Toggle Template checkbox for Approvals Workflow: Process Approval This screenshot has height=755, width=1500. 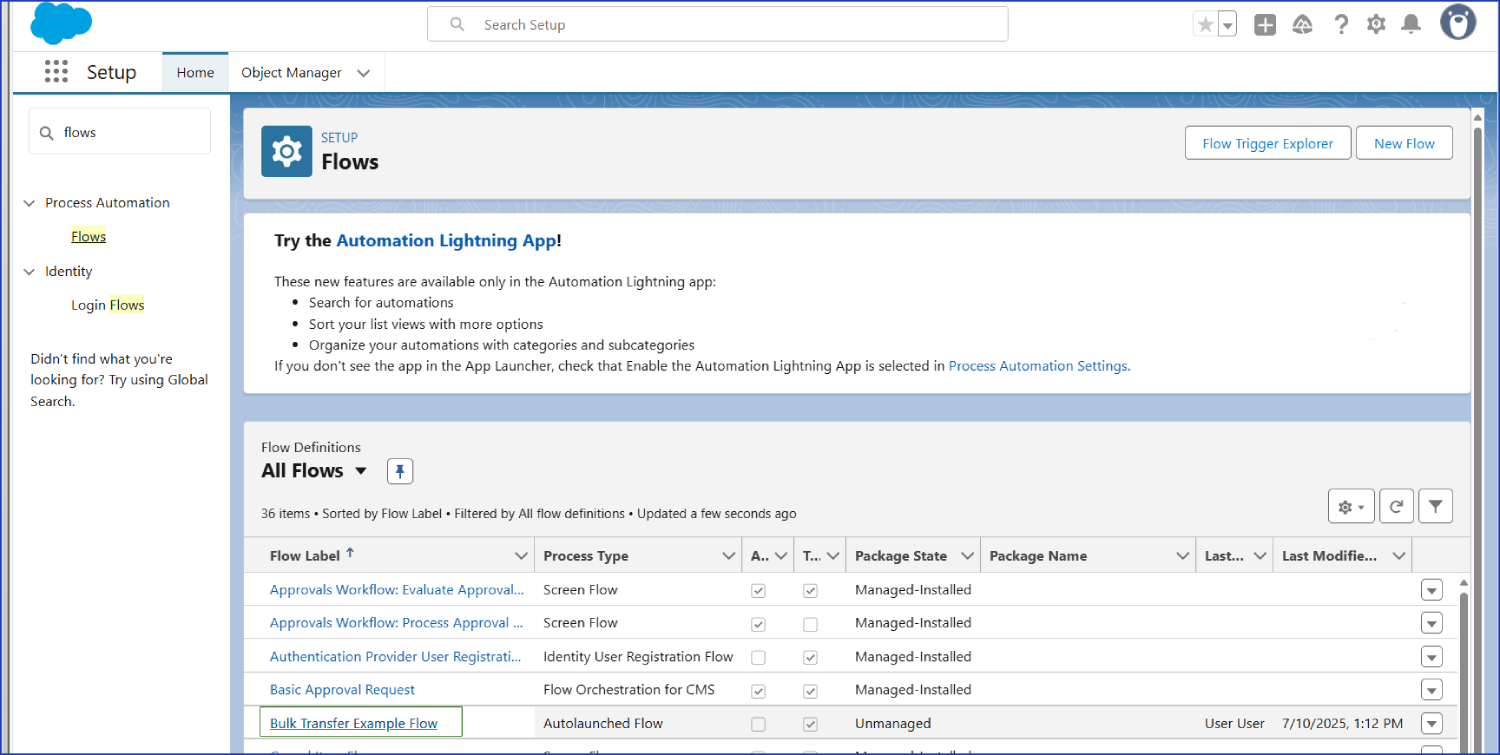tap(810, 624)
